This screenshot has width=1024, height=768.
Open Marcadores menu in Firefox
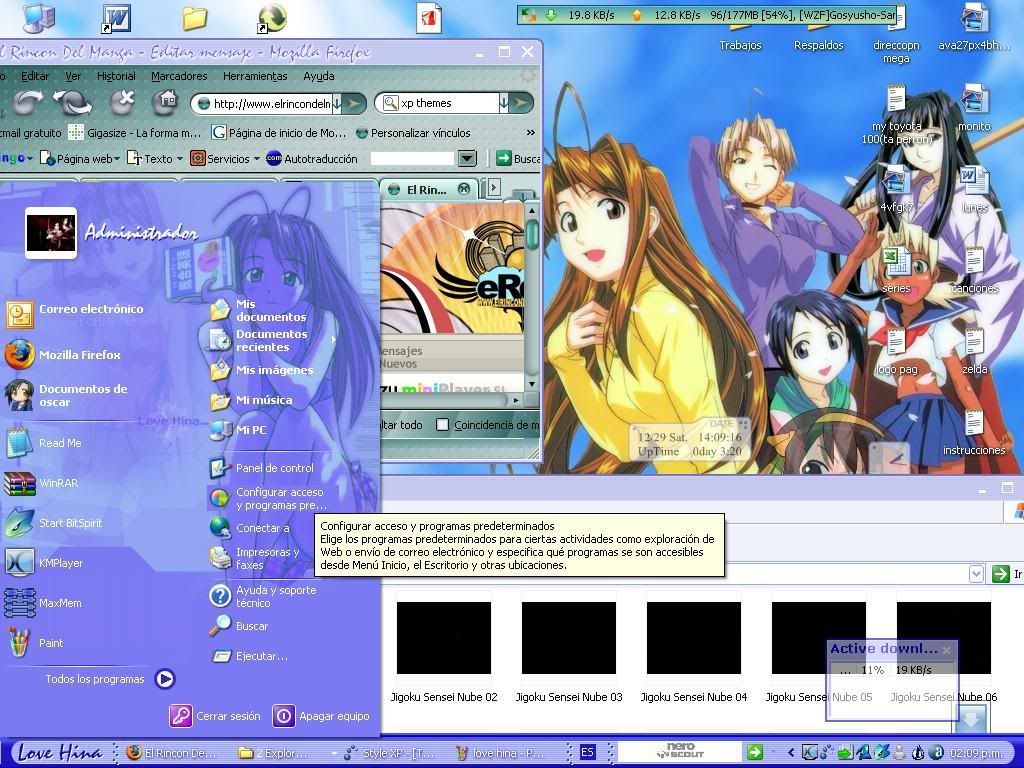pos(179,76)
